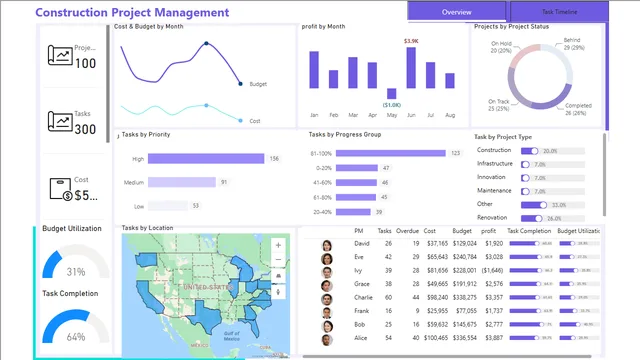
Task: Switch to the Task Timeline tab
Action: coord(559,12)
